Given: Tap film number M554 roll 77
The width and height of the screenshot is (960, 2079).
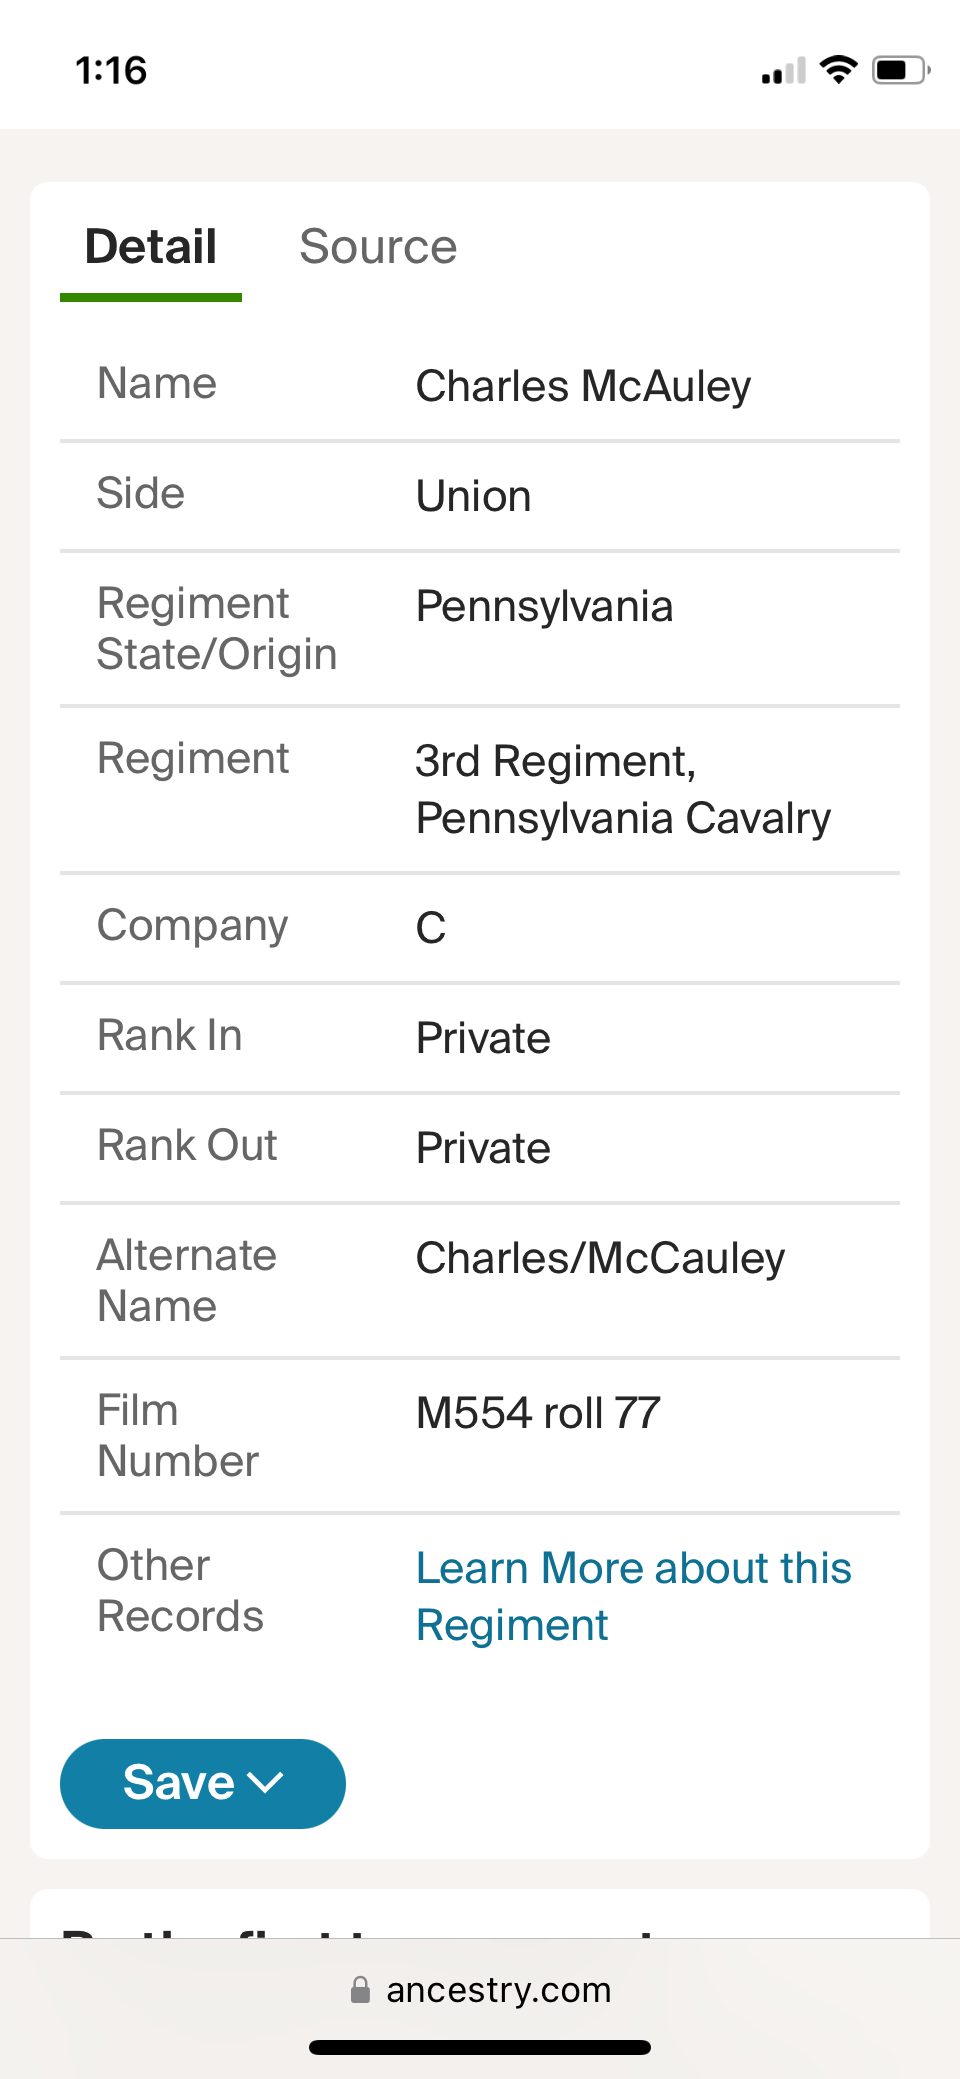Looking at the screenshot, I should 538,1413.
